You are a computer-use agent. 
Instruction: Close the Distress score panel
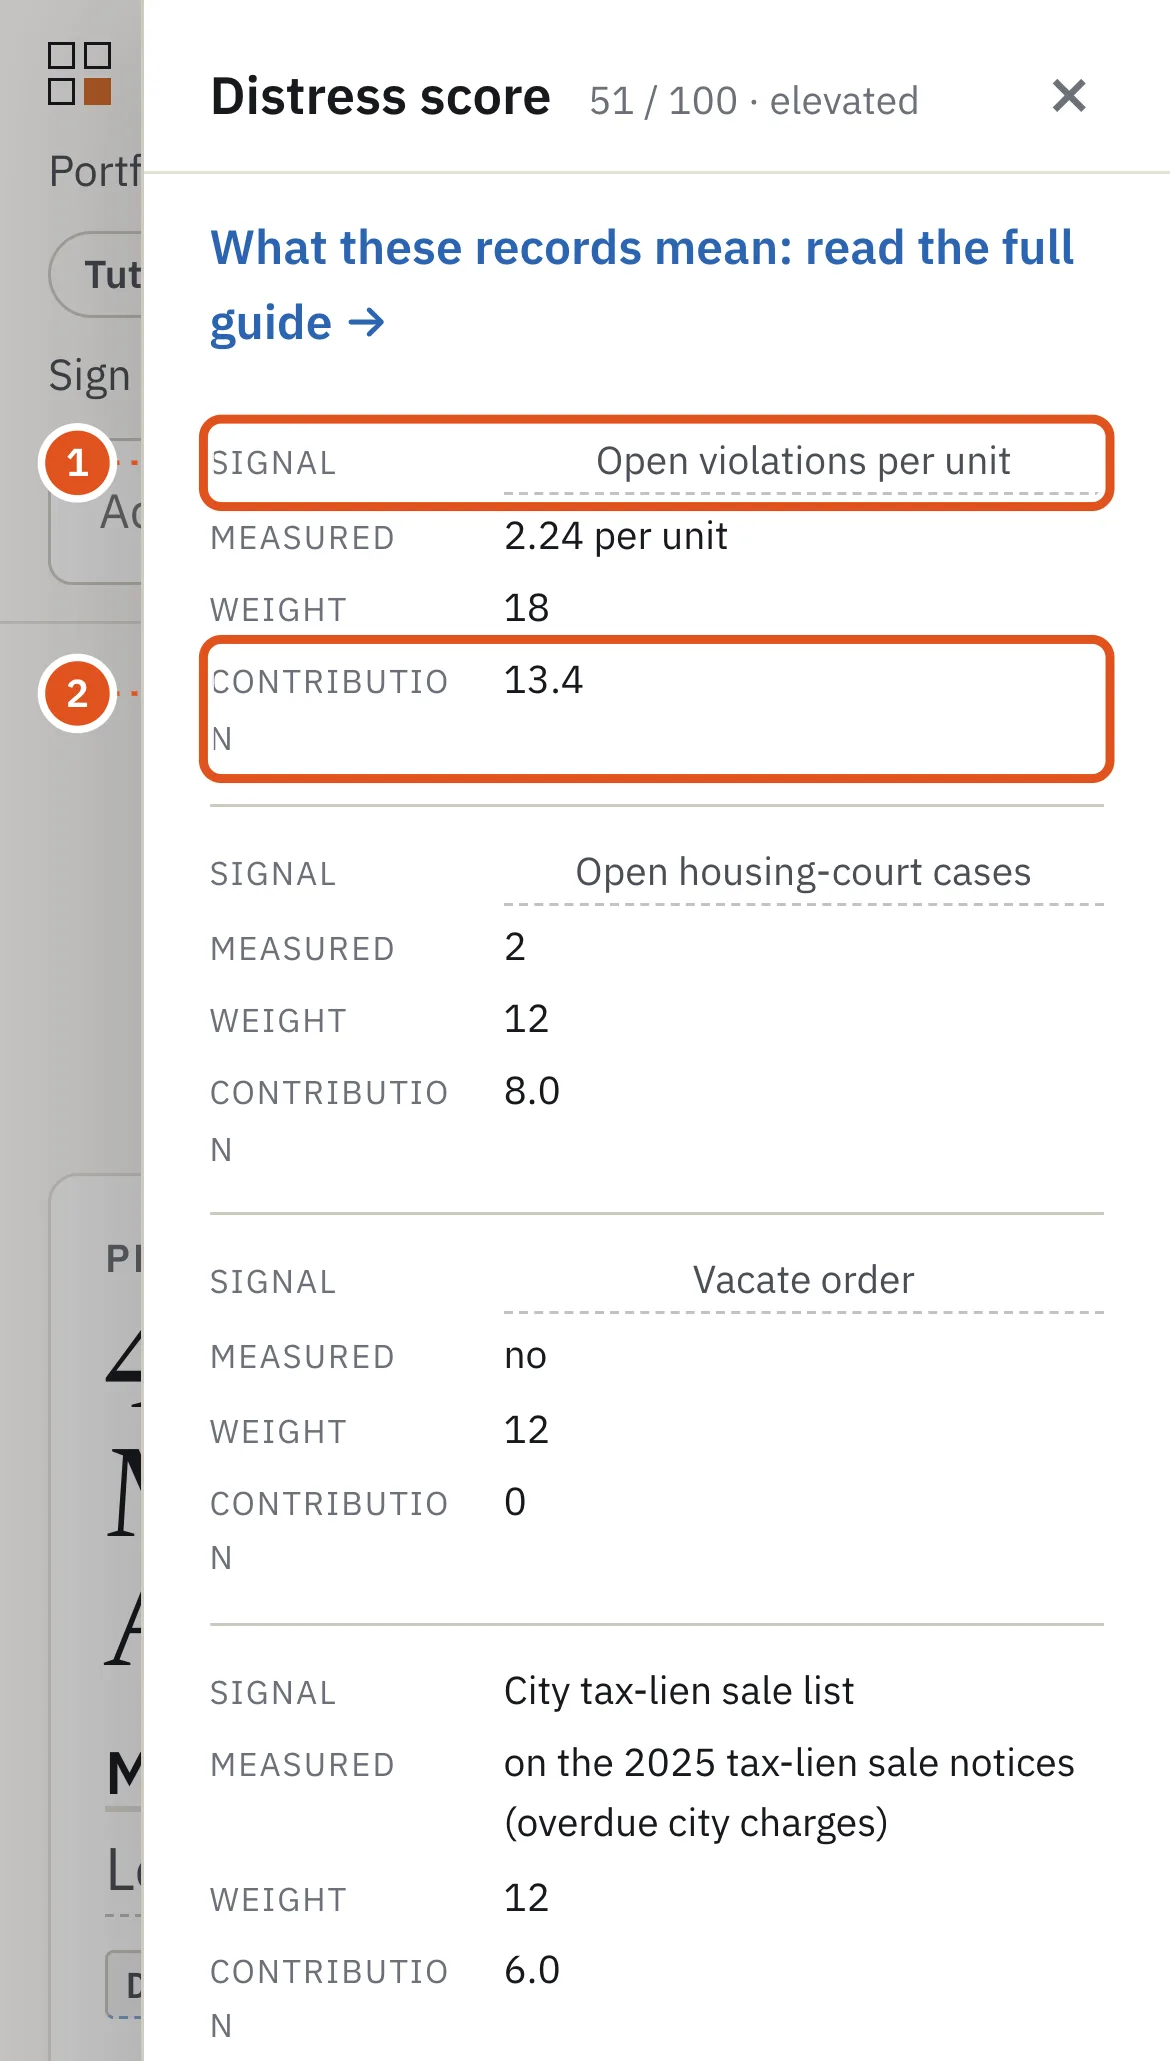(x=1069, y=96)
